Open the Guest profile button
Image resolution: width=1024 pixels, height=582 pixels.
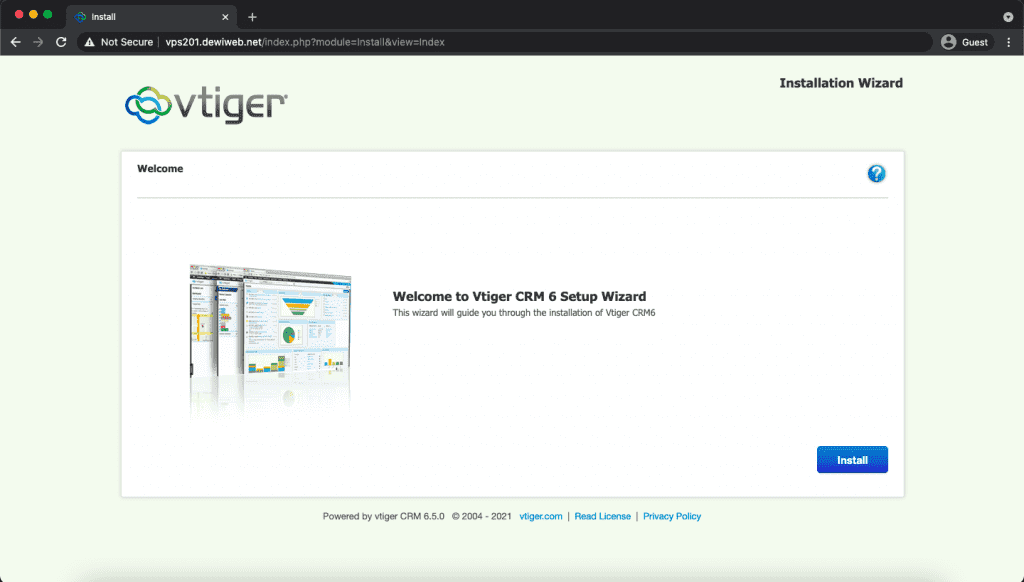965,42
